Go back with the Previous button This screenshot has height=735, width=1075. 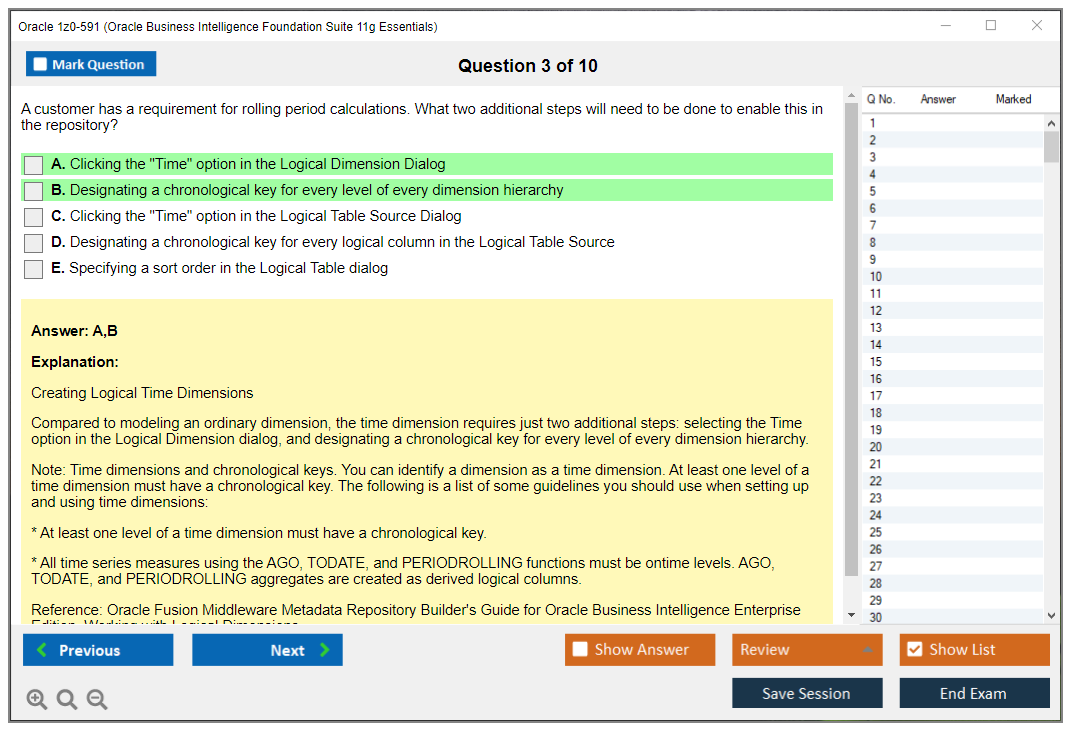tap(98, 650)
